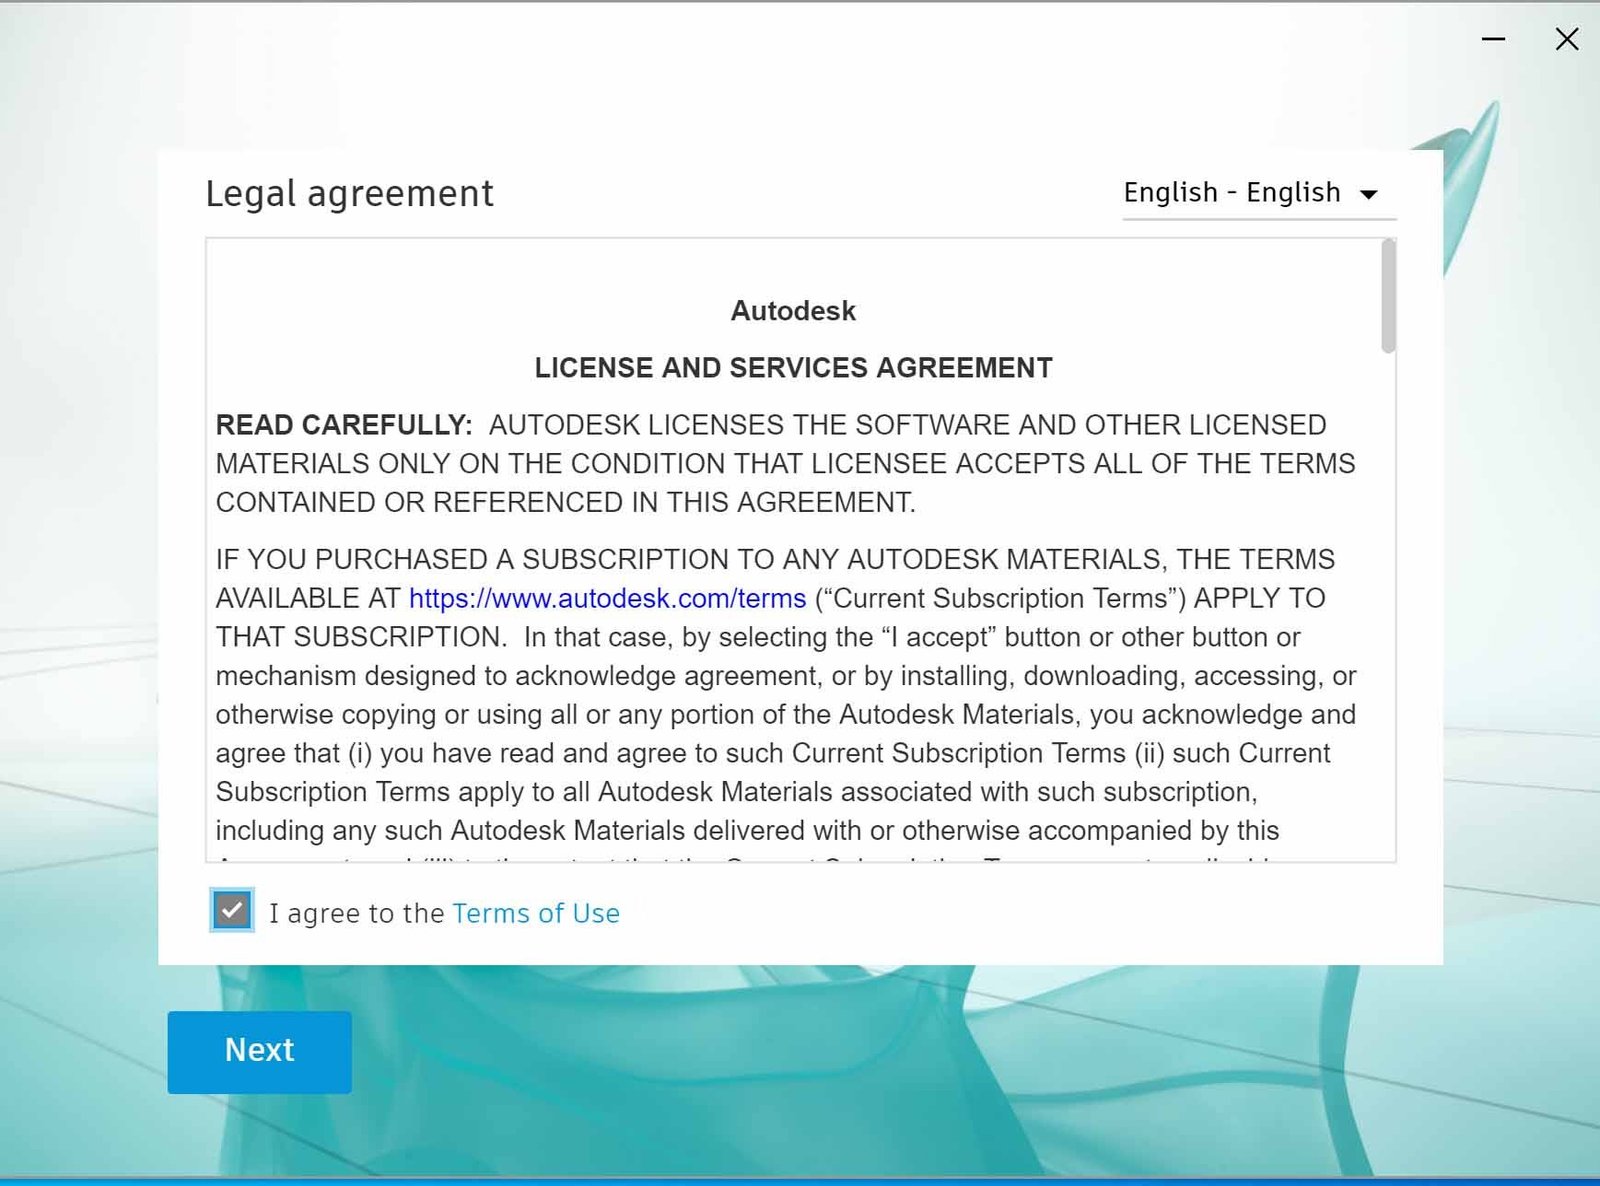Open the English - English language dropdown
1600x1186 pixels.
[1259, 193]
